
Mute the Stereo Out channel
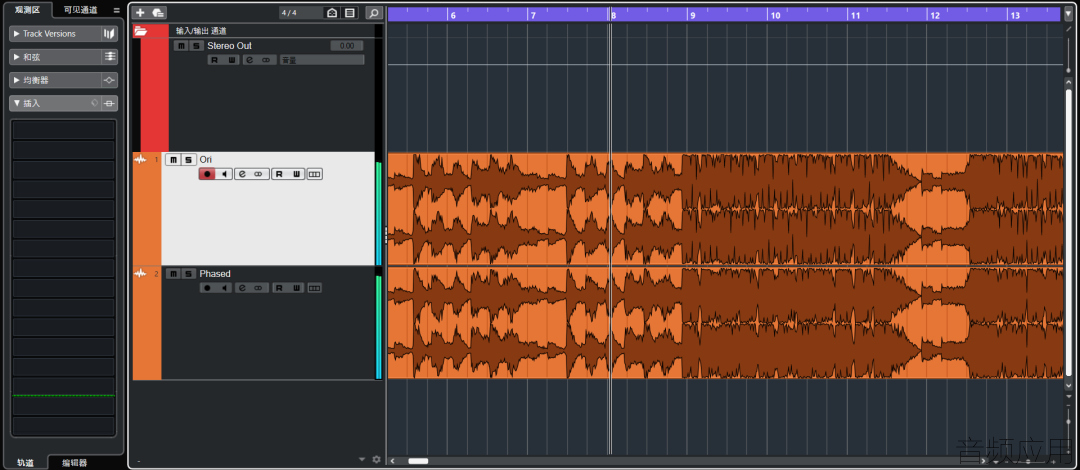[181, 45]
